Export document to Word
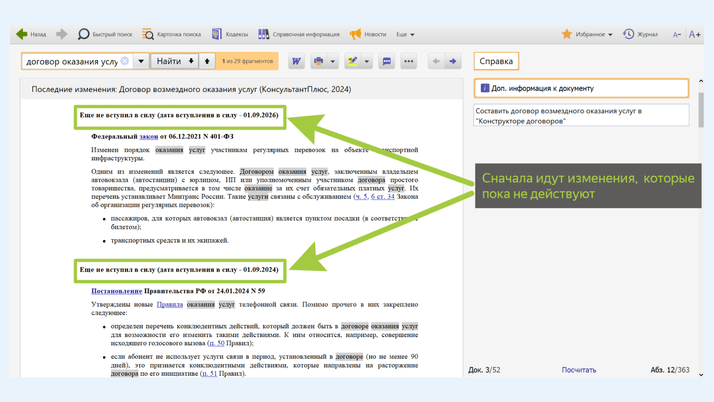 (x=296, y=62)
